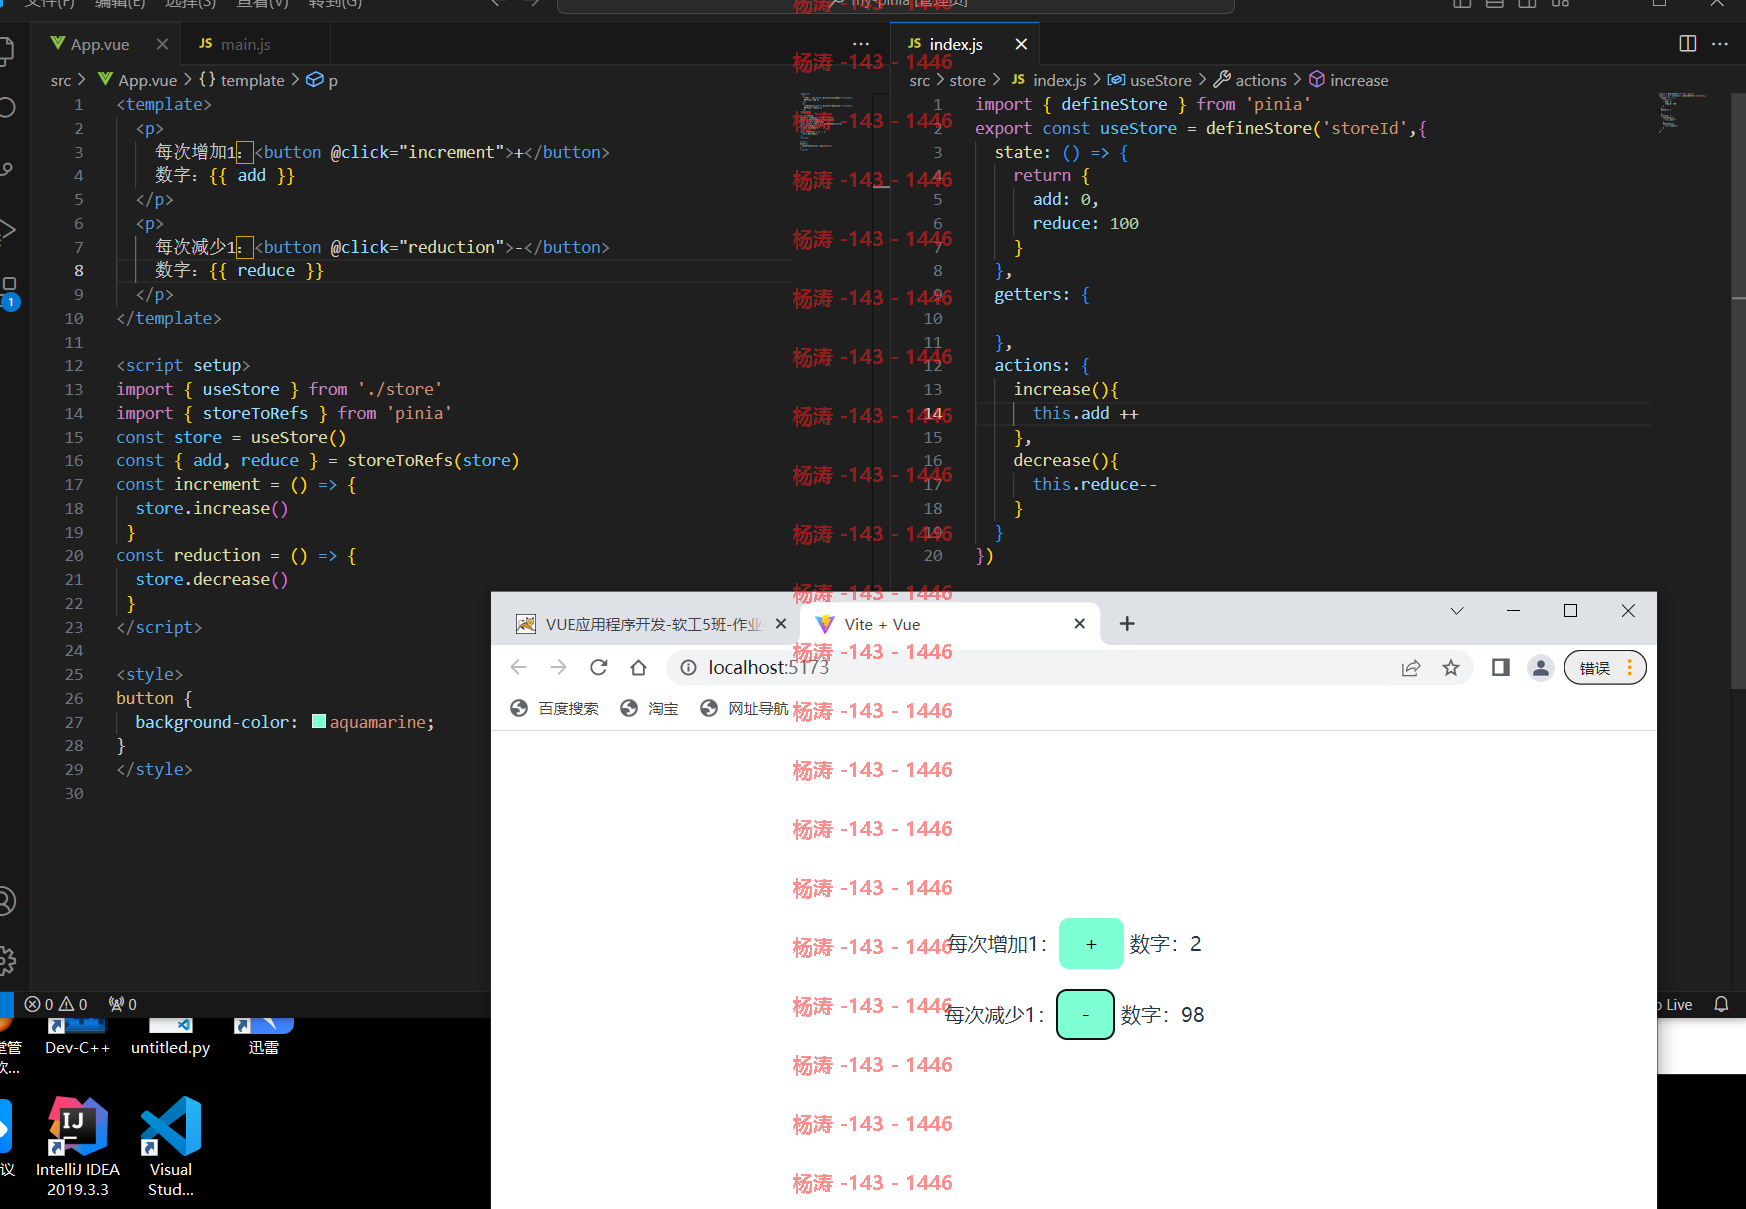The height and width of the screenshot is (1209, 1746).
Task: Close the index.js editor tab
Action: tap(1021, 44)
